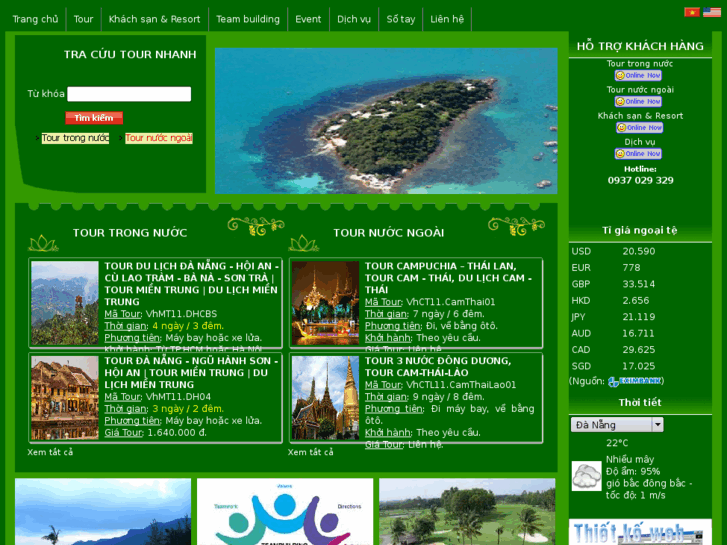727x545 pixels.
Task: Click the SGD rate 17.025
Action: click(x=638, y=366)
